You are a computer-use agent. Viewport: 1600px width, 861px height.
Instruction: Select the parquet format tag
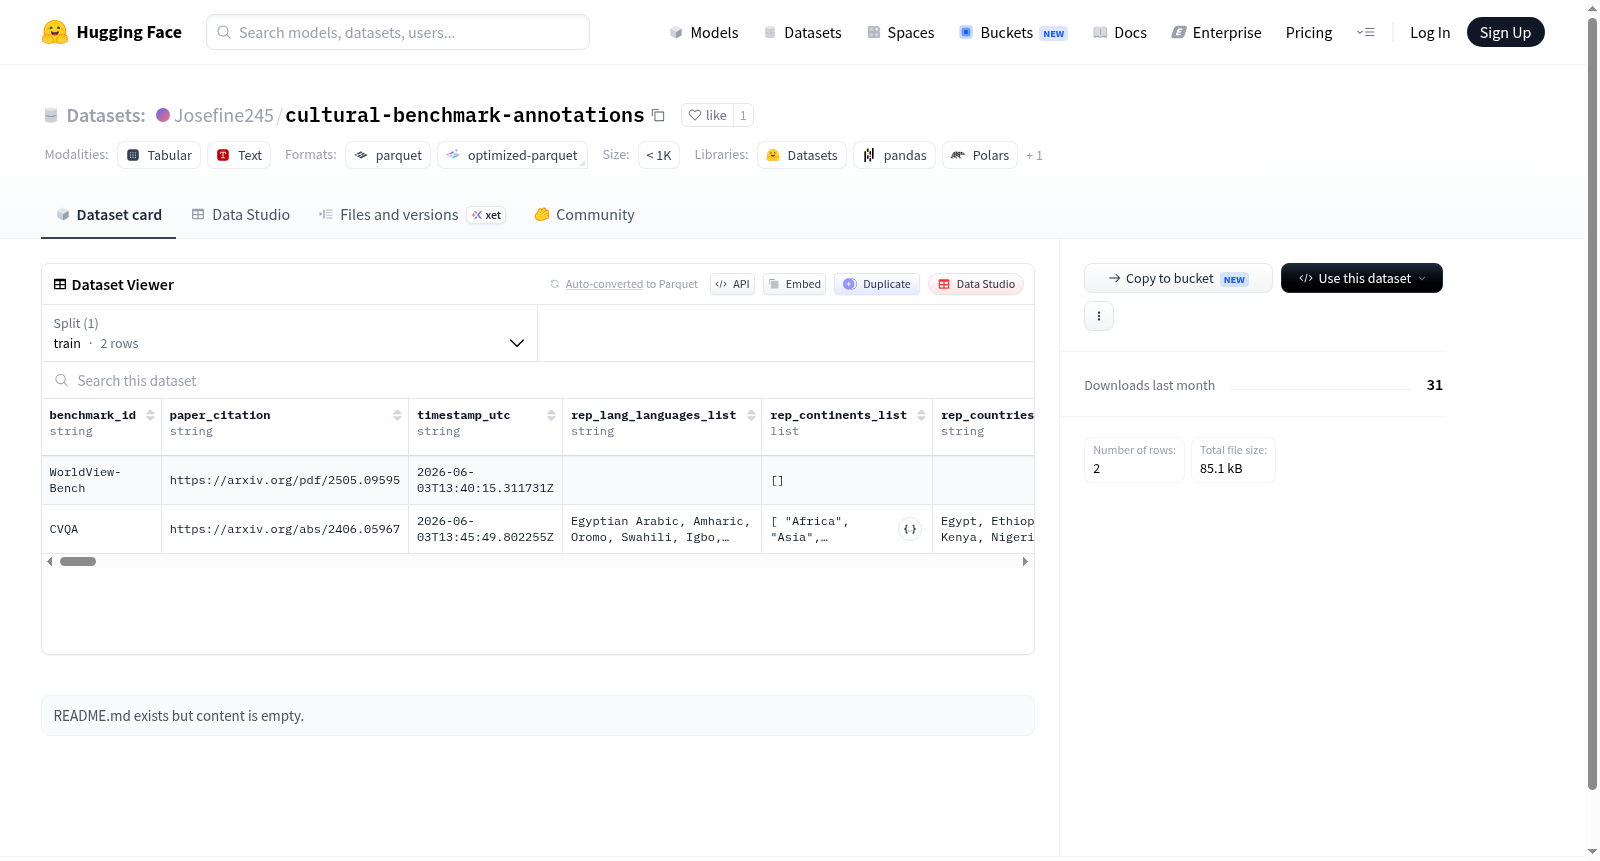click(388, 155)
